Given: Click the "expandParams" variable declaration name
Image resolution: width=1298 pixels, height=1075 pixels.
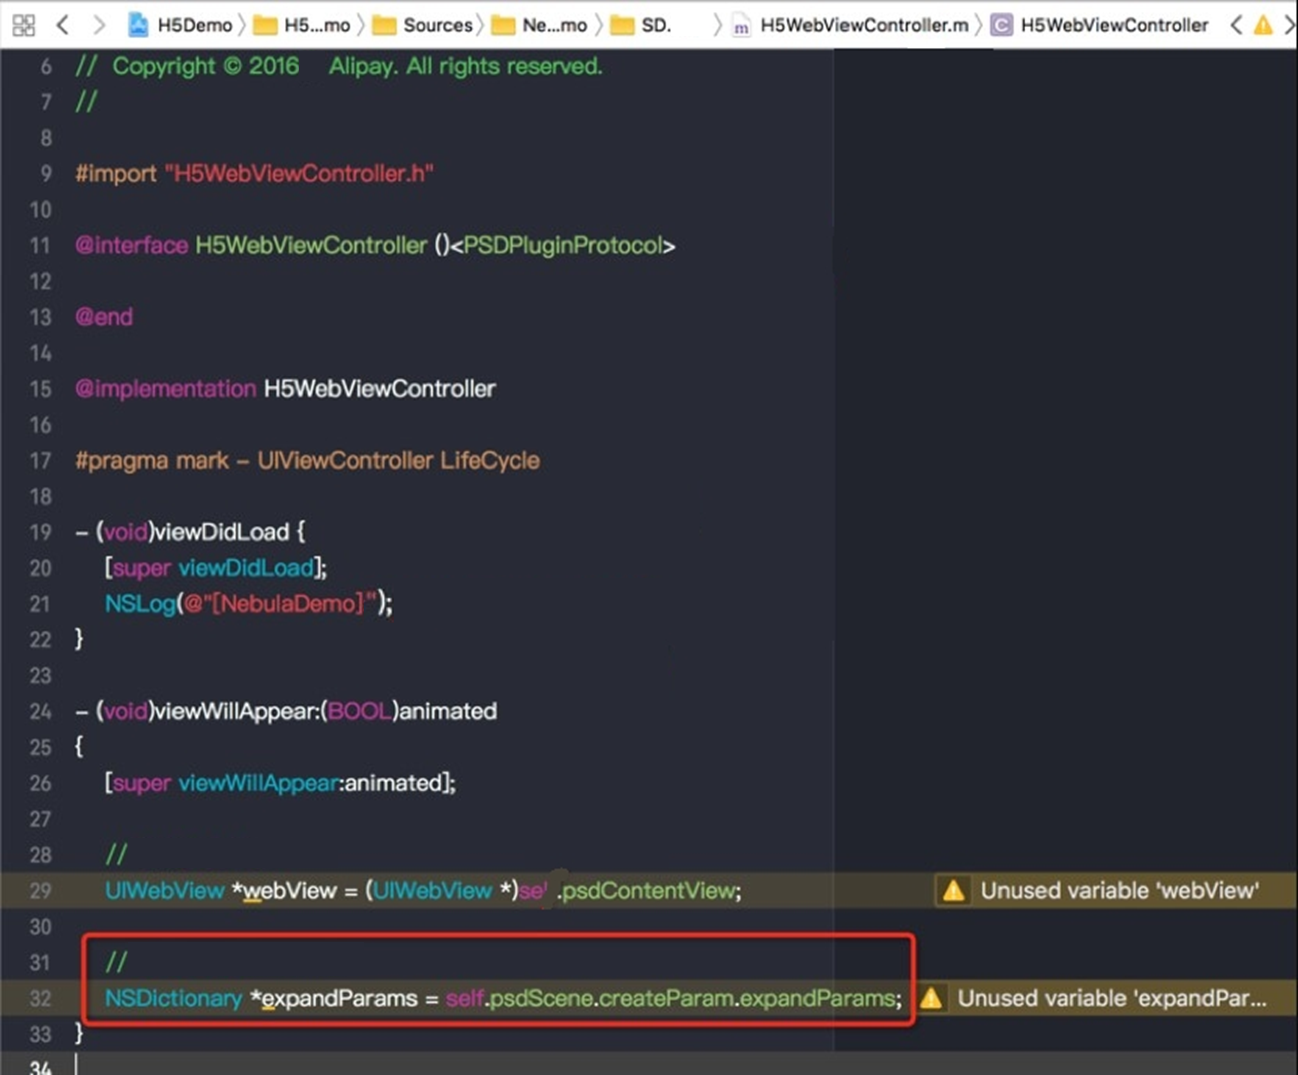Looking at the screenshot, I should (339, 998).
